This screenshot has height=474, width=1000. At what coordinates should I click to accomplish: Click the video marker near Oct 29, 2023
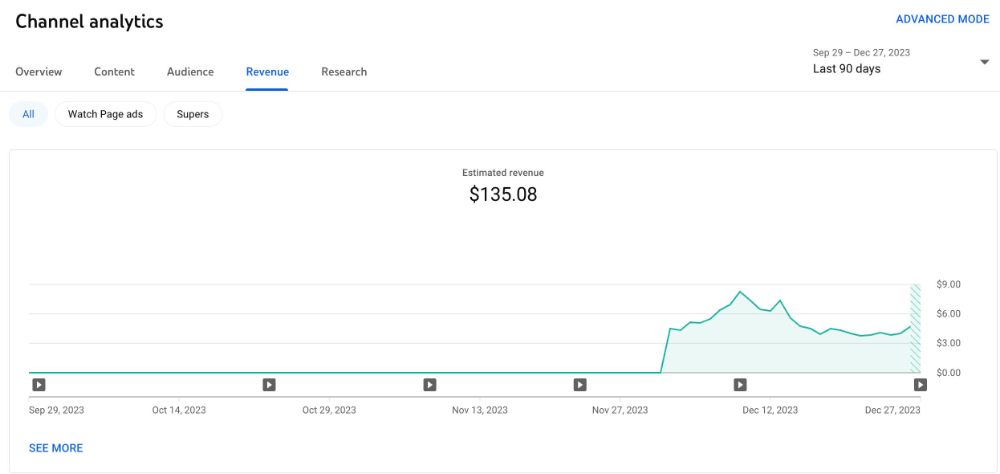coord(430,384)
